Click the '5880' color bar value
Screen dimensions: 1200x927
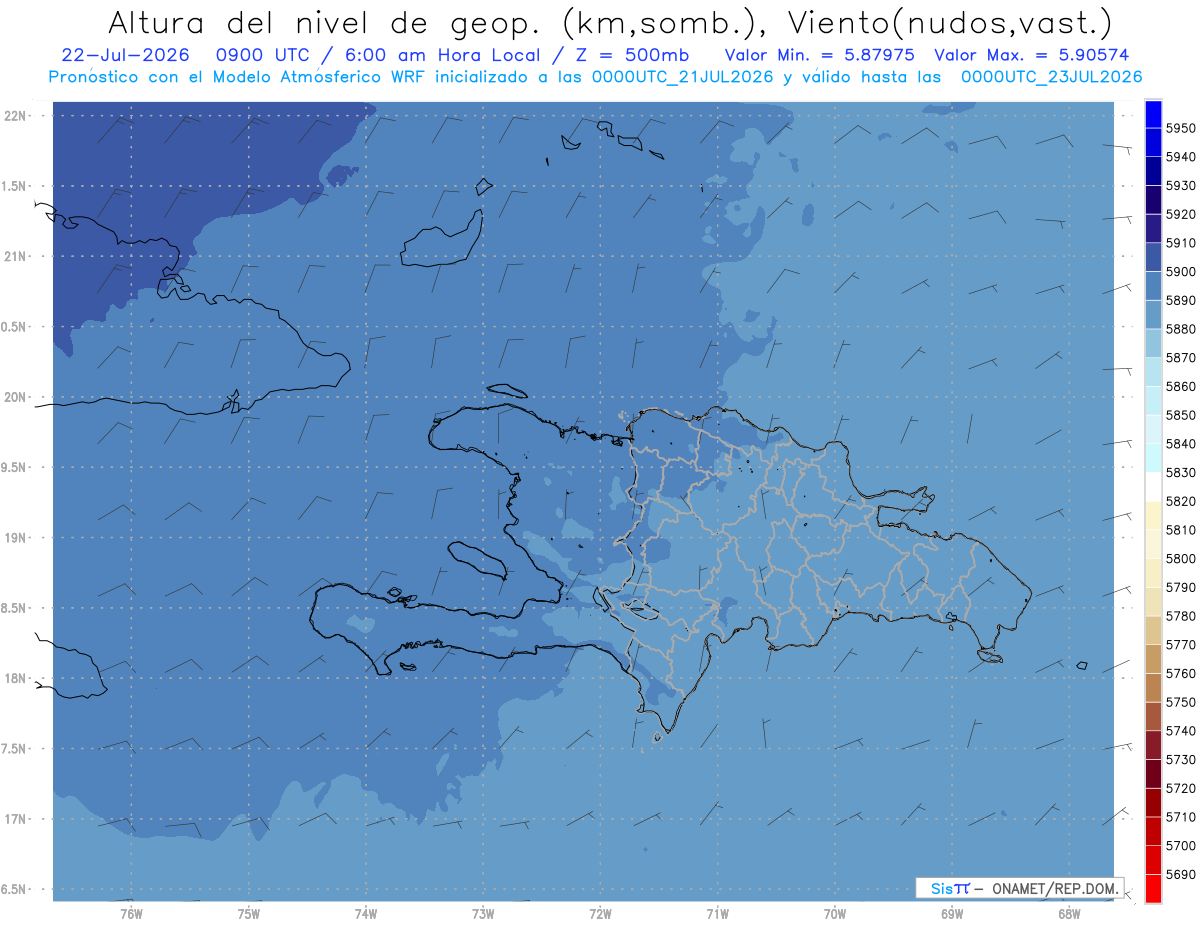[x=1180, y=329]
